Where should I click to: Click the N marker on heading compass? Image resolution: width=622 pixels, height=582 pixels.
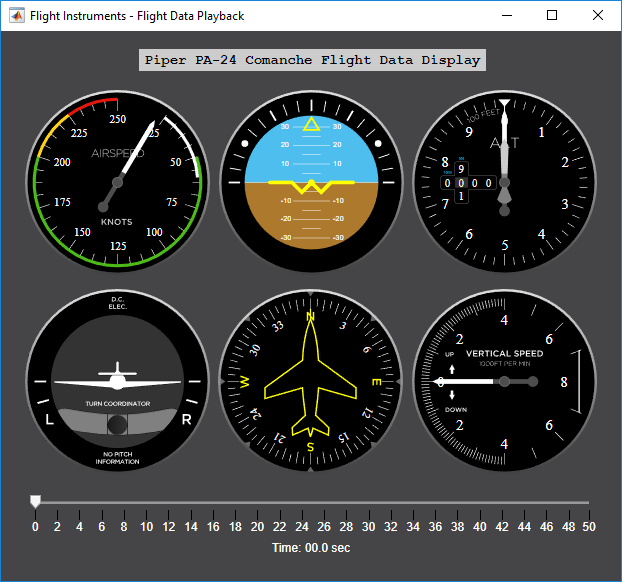tap(311, 317)
